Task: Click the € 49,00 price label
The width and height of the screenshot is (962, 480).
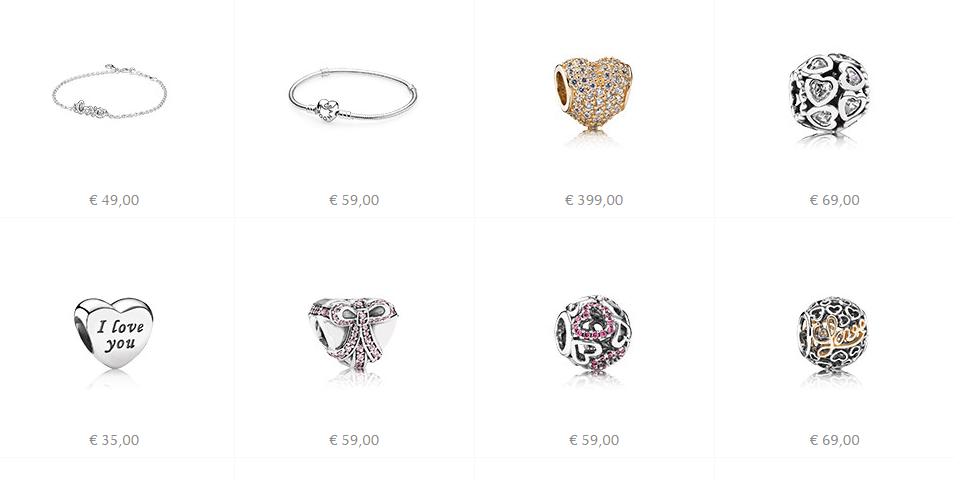Action: 114,200
